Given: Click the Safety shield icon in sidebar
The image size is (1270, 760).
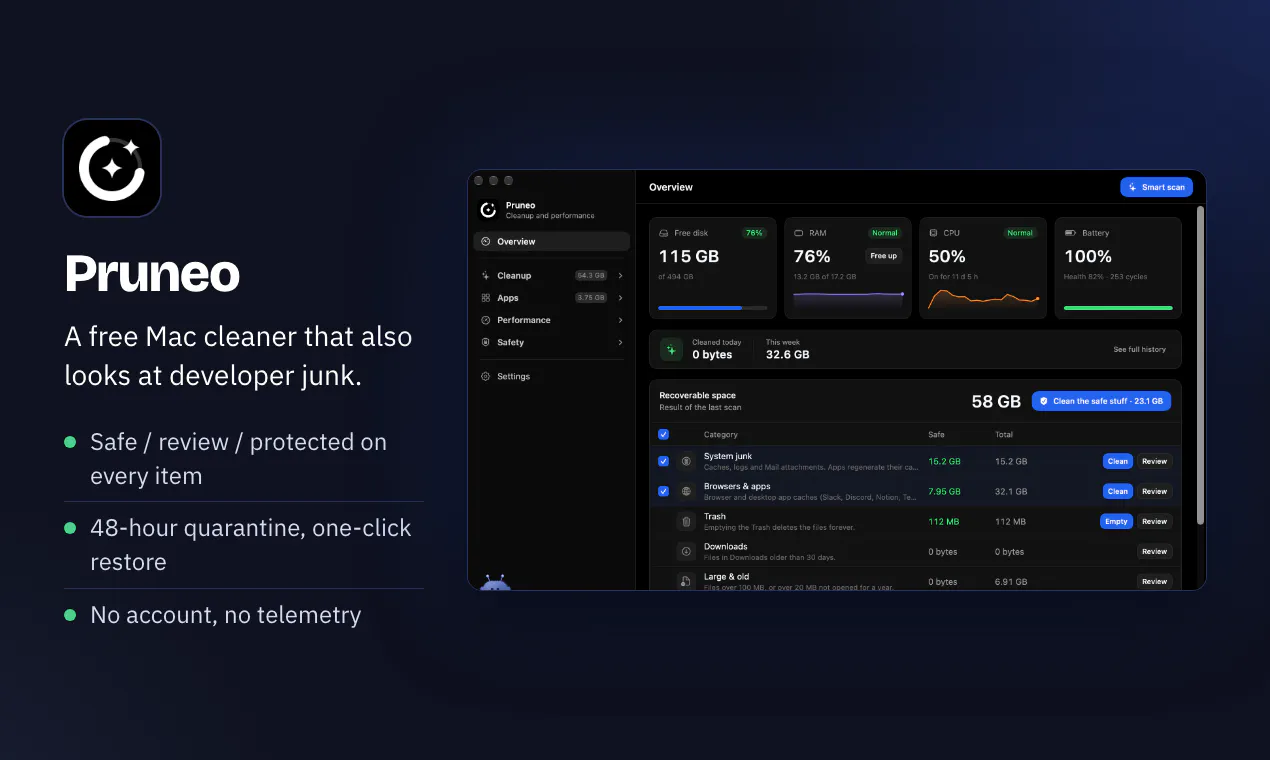Looking at the screenshot, I should coord(486,342).
